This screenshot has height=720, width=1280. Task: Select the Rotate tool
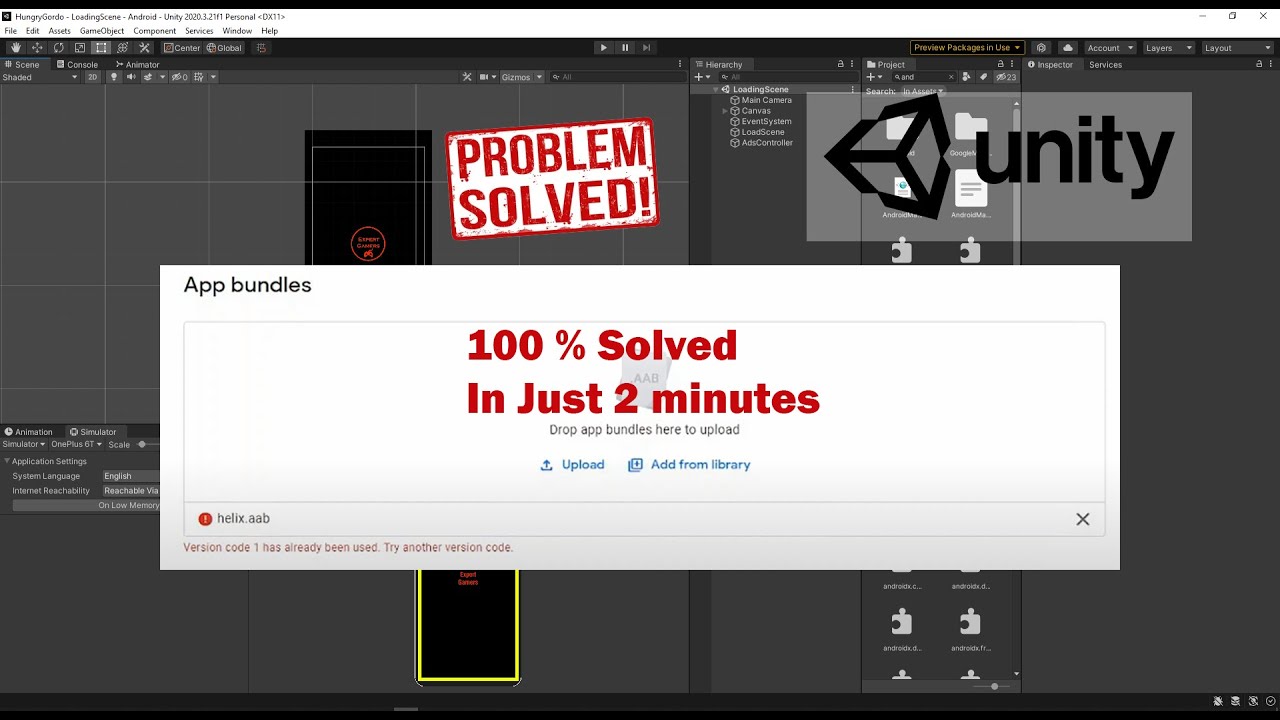click(x=59, y=47)
